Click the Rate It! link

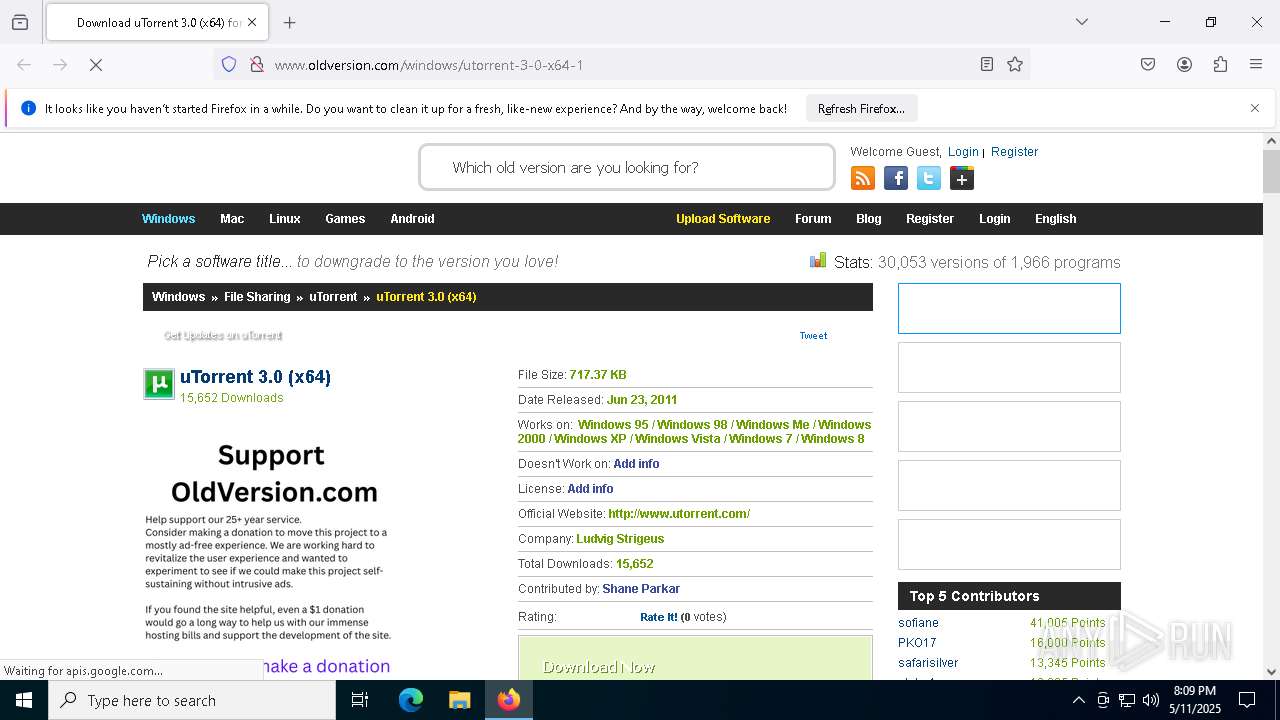[x=658, y=617]
